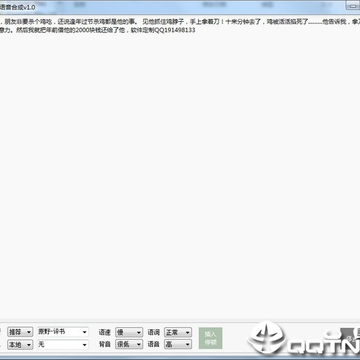
Task: Open the 本地 dropdown
Action: [x=20, y=344]
